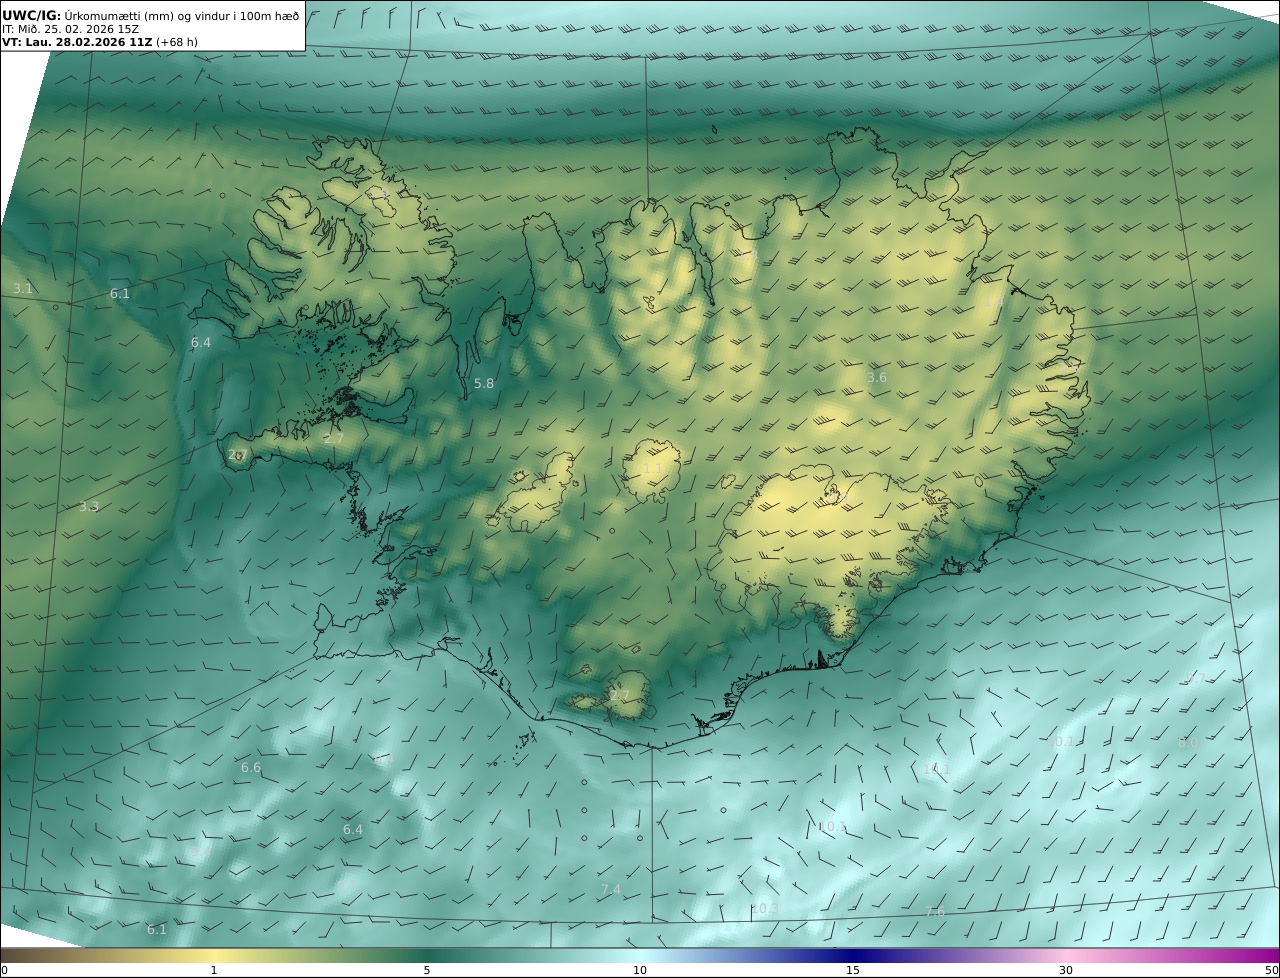Screen dimensions: 1280x978
Task: Click the 0 tick on the colorbar
Action: tap(4, 970)
